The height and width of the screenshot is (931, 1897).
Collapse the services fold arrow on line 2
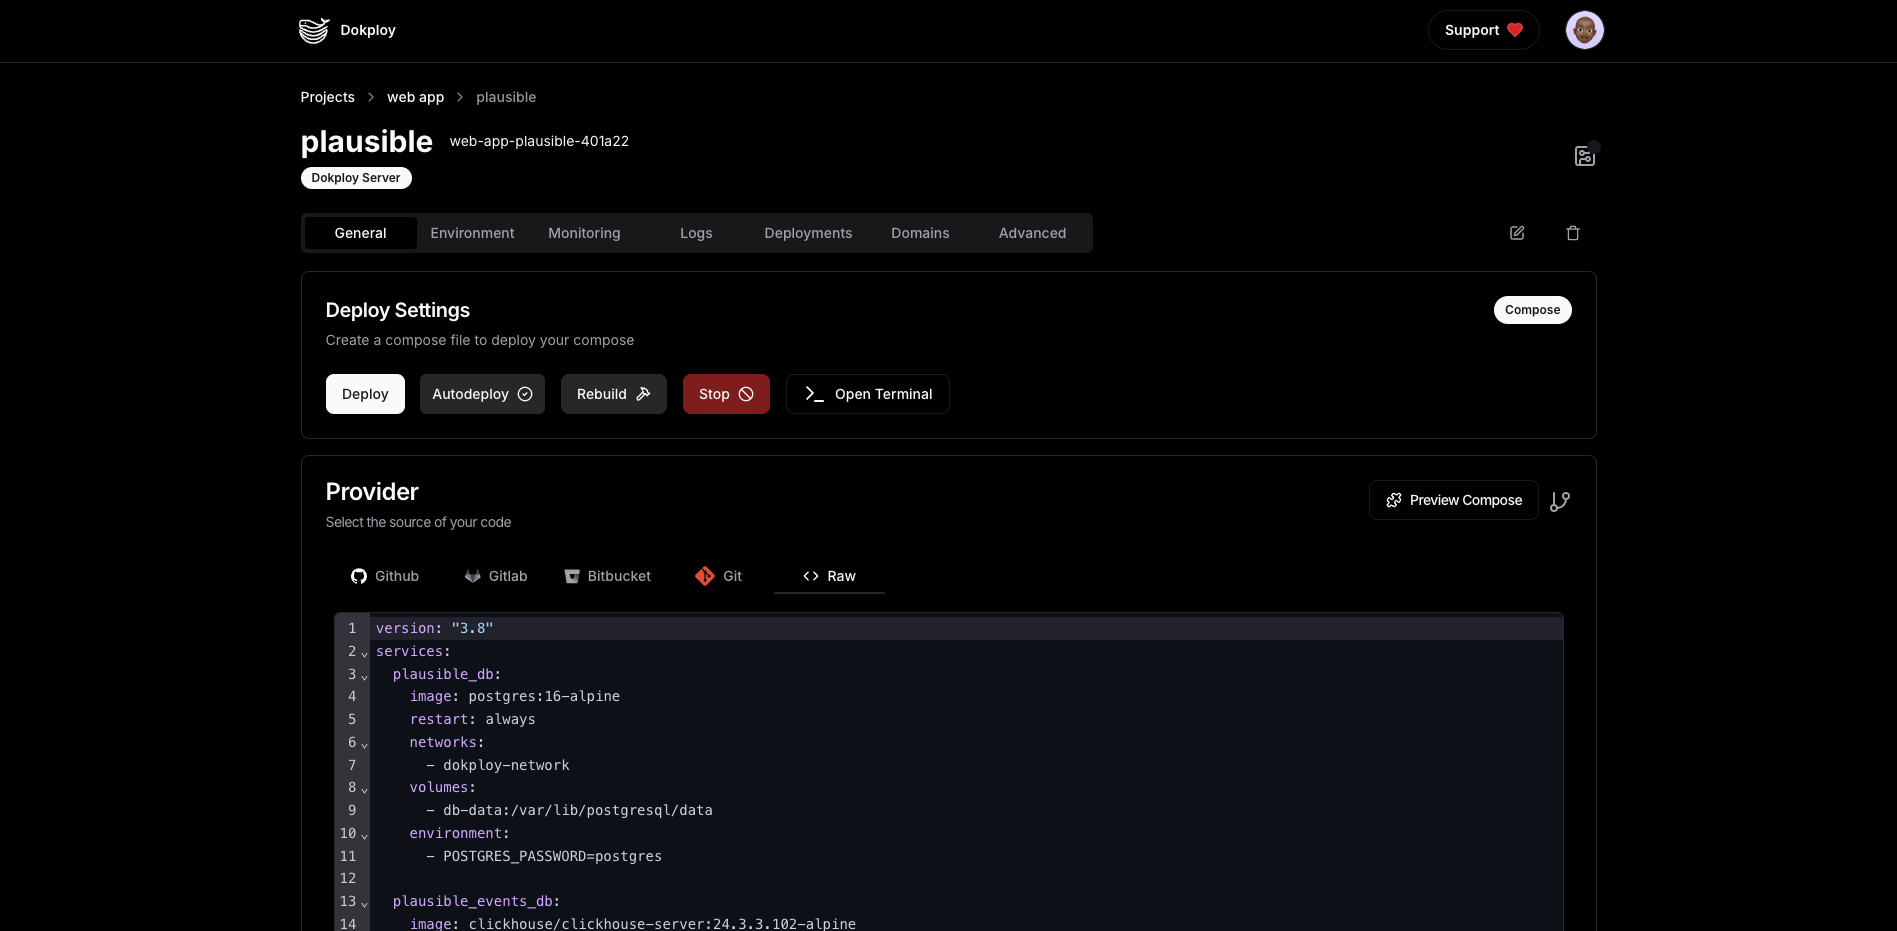pyautogui.click(x=364, y=653)
